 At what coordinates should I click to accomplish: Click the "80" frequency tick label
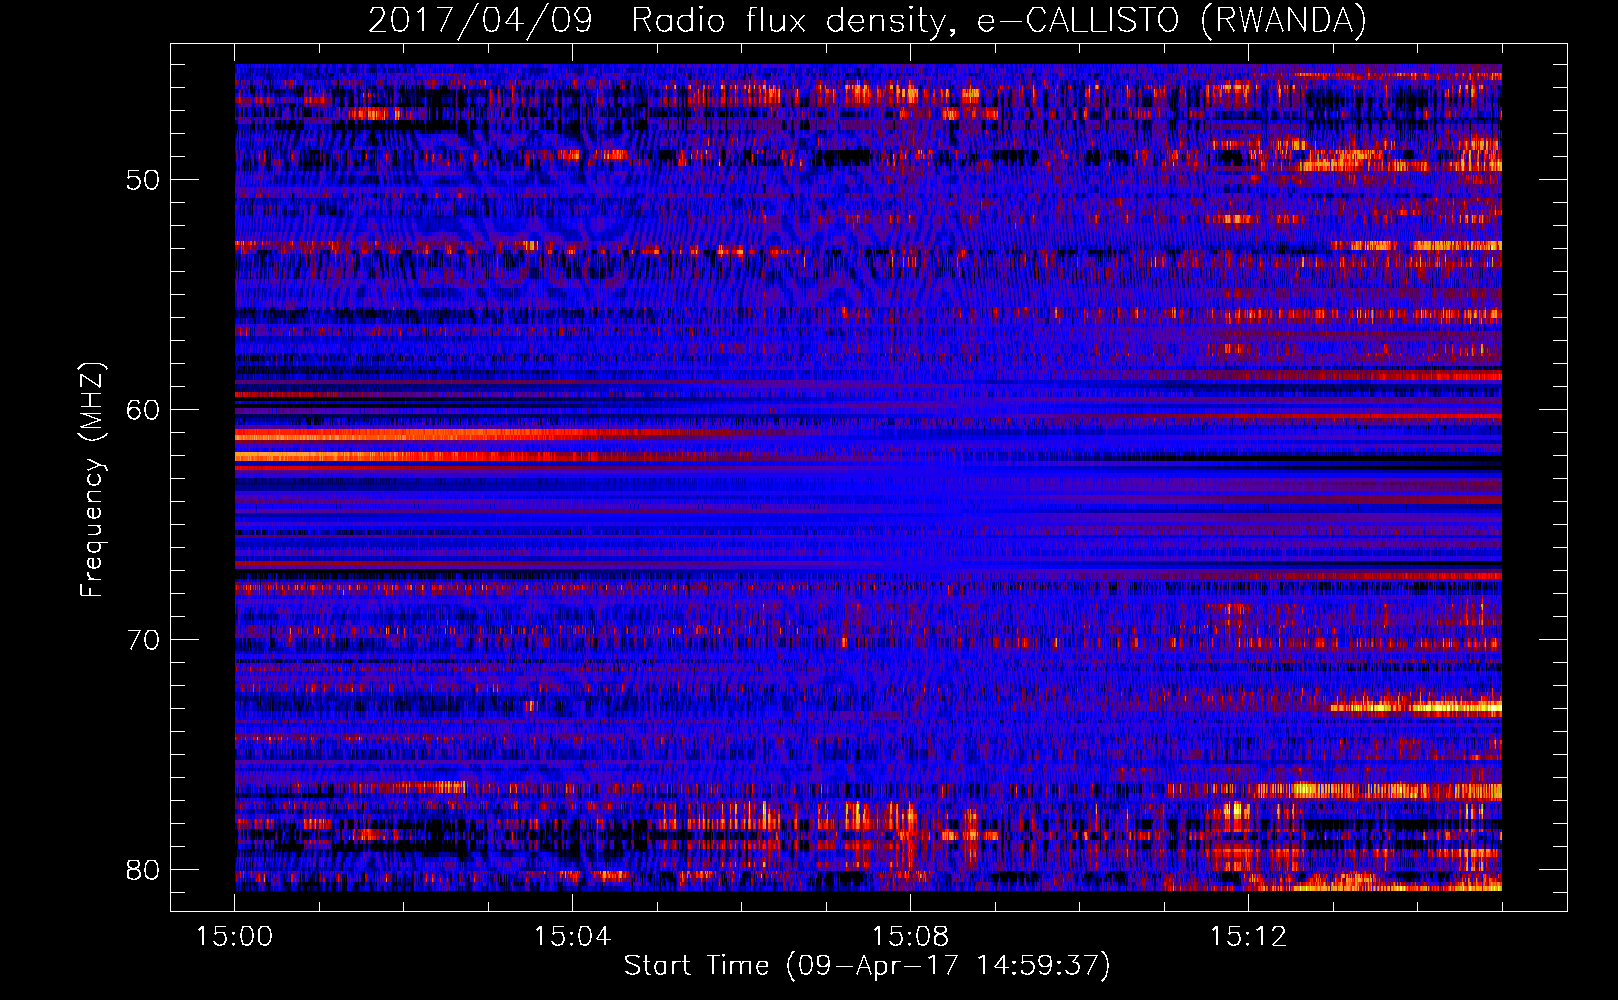143,870
